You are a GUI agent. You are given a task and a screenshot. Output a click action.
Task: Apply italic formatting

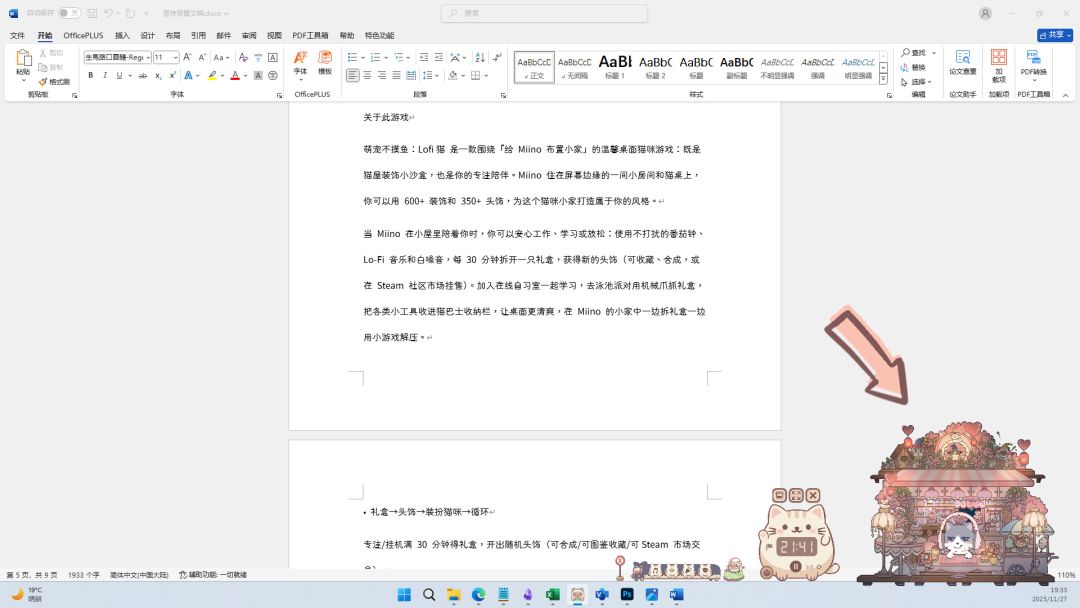(x=104, y=75)
